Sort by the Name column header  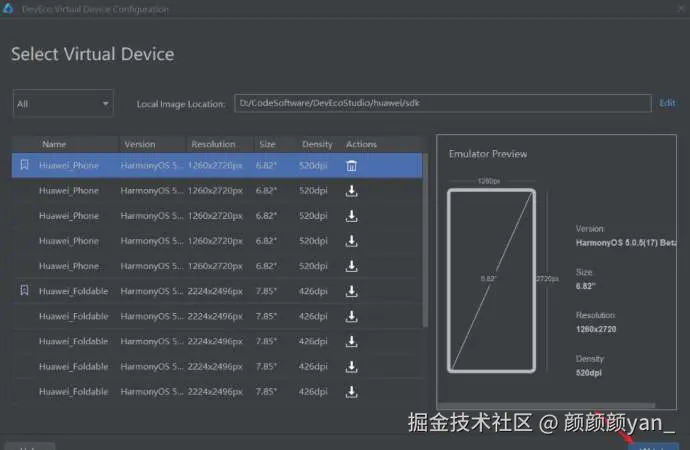(x=54, y=144)
